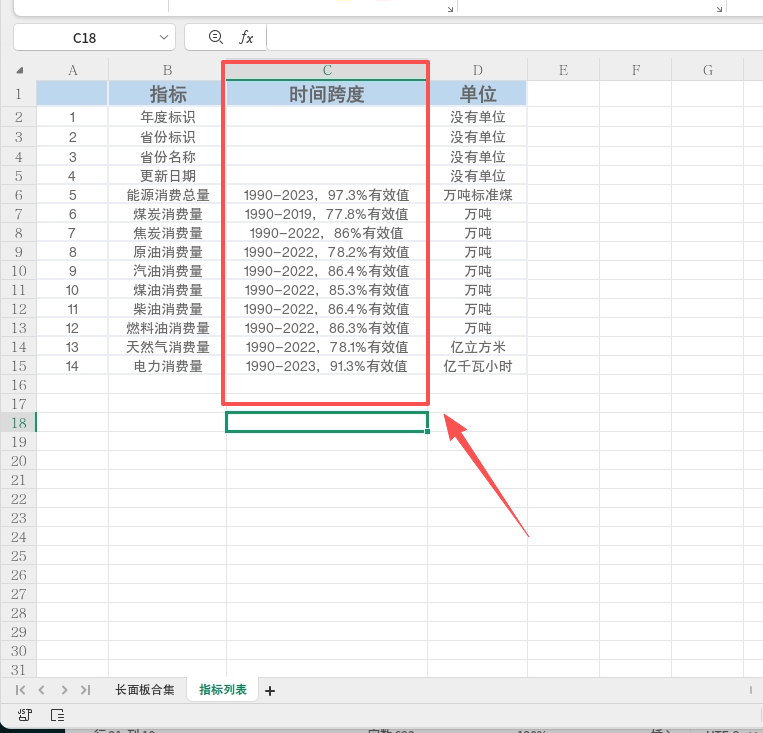Viewport: 763px width, 733px height.
Task: Go to previous sheet tab arrow
Action: point(42,690)
